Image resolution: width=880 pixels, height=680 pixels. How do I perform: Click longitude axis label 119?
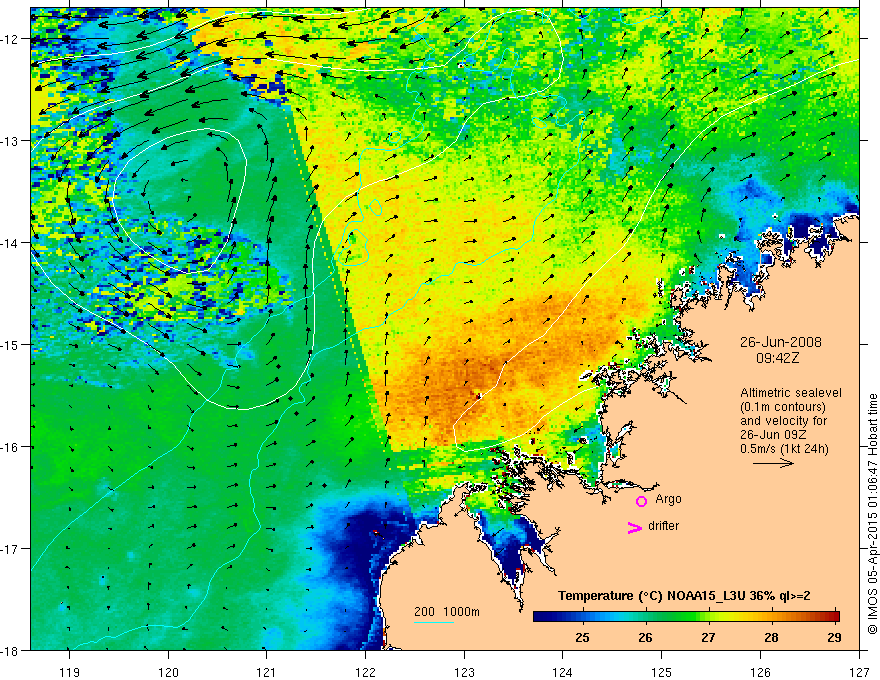(x=70, y=672)
